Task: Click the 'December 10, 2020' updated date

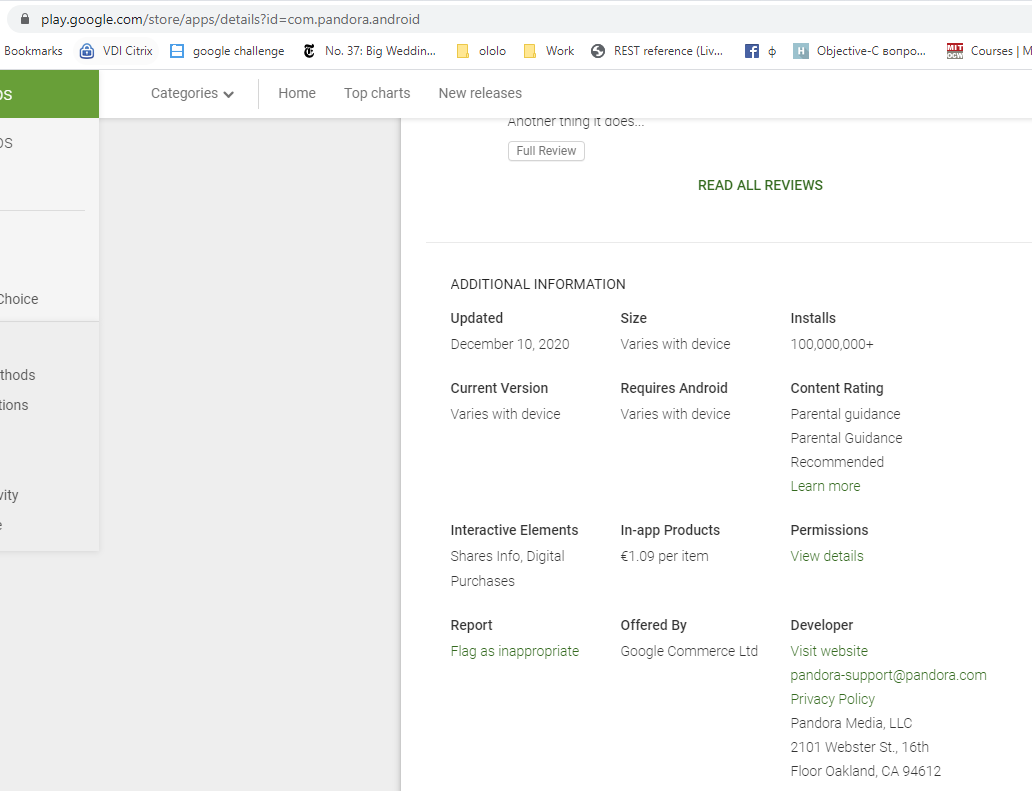Action: (510, 344)
